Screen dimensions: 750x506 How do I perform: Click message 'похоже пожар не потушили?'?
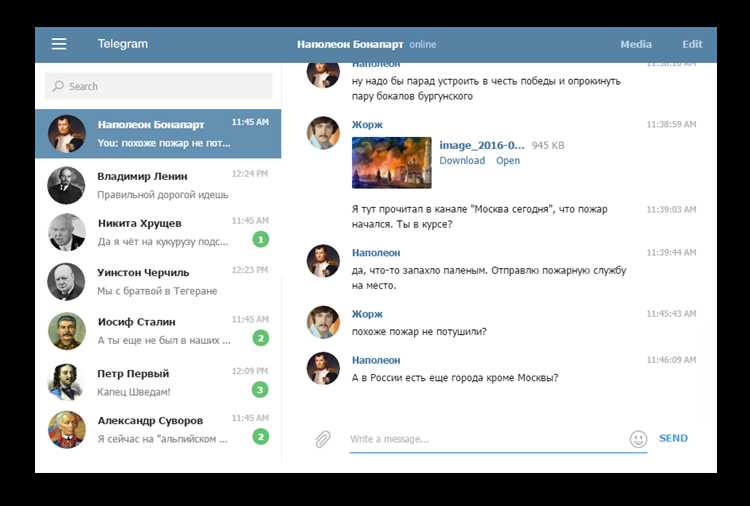tap(419, 331)
